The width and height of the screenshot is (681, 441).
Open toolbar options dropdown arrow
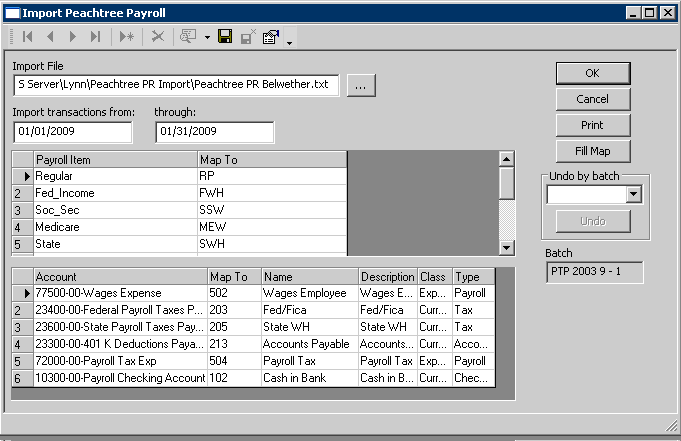289,42
